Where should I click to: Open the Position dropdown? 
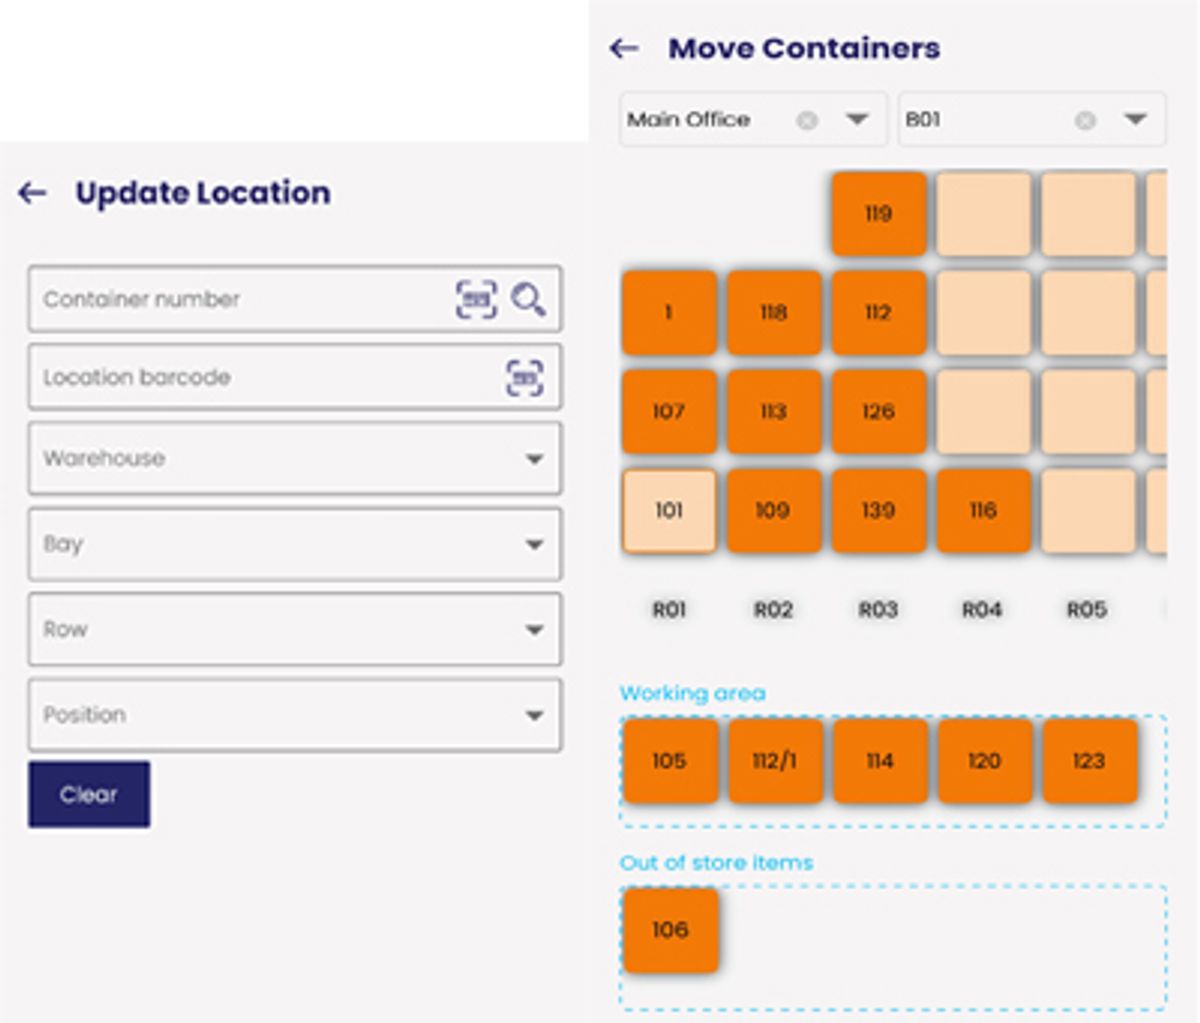[295, 715]
